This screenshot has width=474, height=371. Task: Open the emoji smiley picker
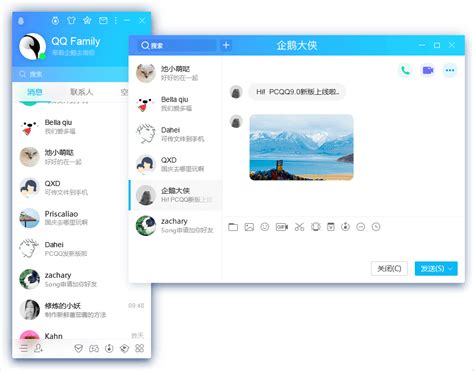pyautogui.click(x=265, y=227)
